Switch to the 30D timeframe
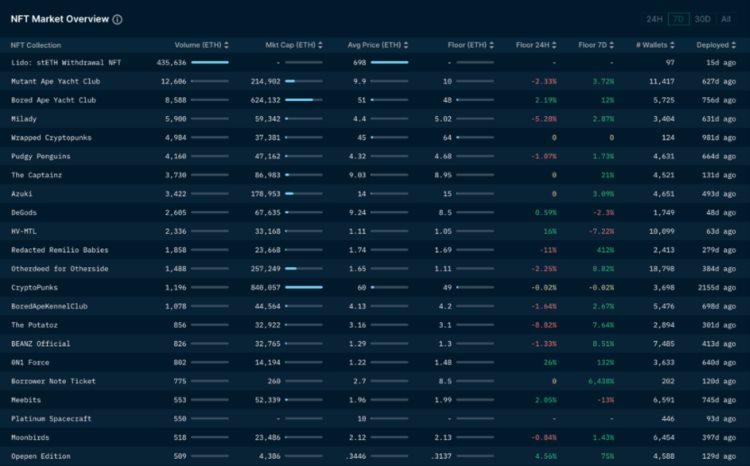Viewport: 750px width, 466px height. pos(703,19)
